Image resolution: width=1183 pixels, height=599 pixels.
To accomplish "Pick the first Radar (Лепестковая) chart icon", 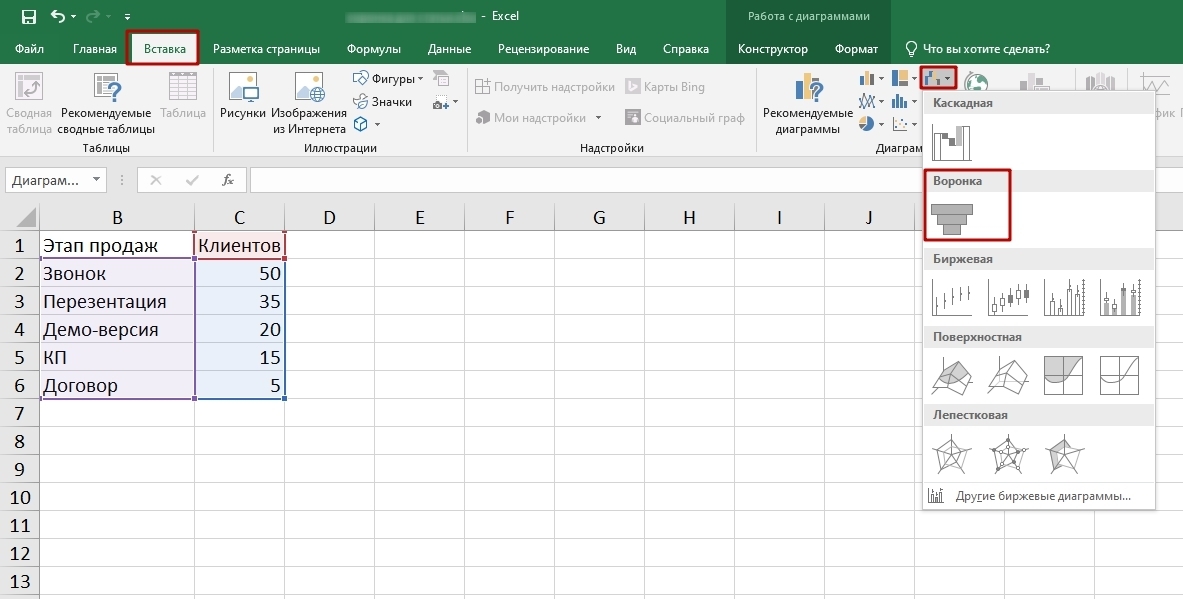I will [952, 453].
